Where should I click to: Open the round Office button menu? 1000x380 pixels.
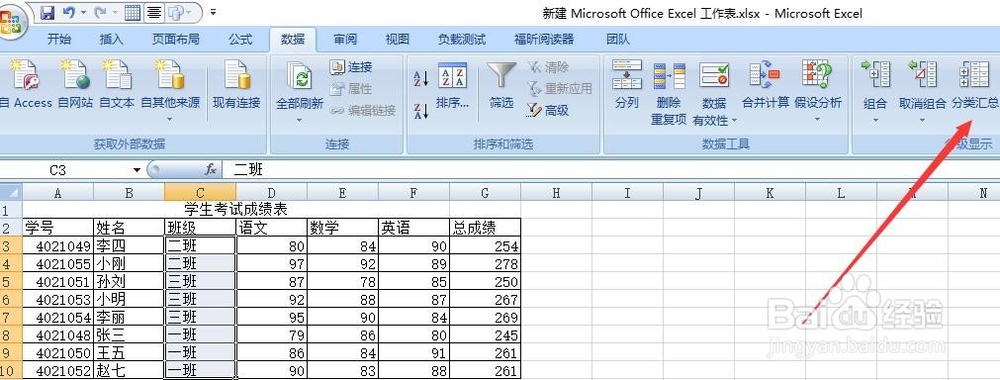pyautogui.click(x=11, y=24)
